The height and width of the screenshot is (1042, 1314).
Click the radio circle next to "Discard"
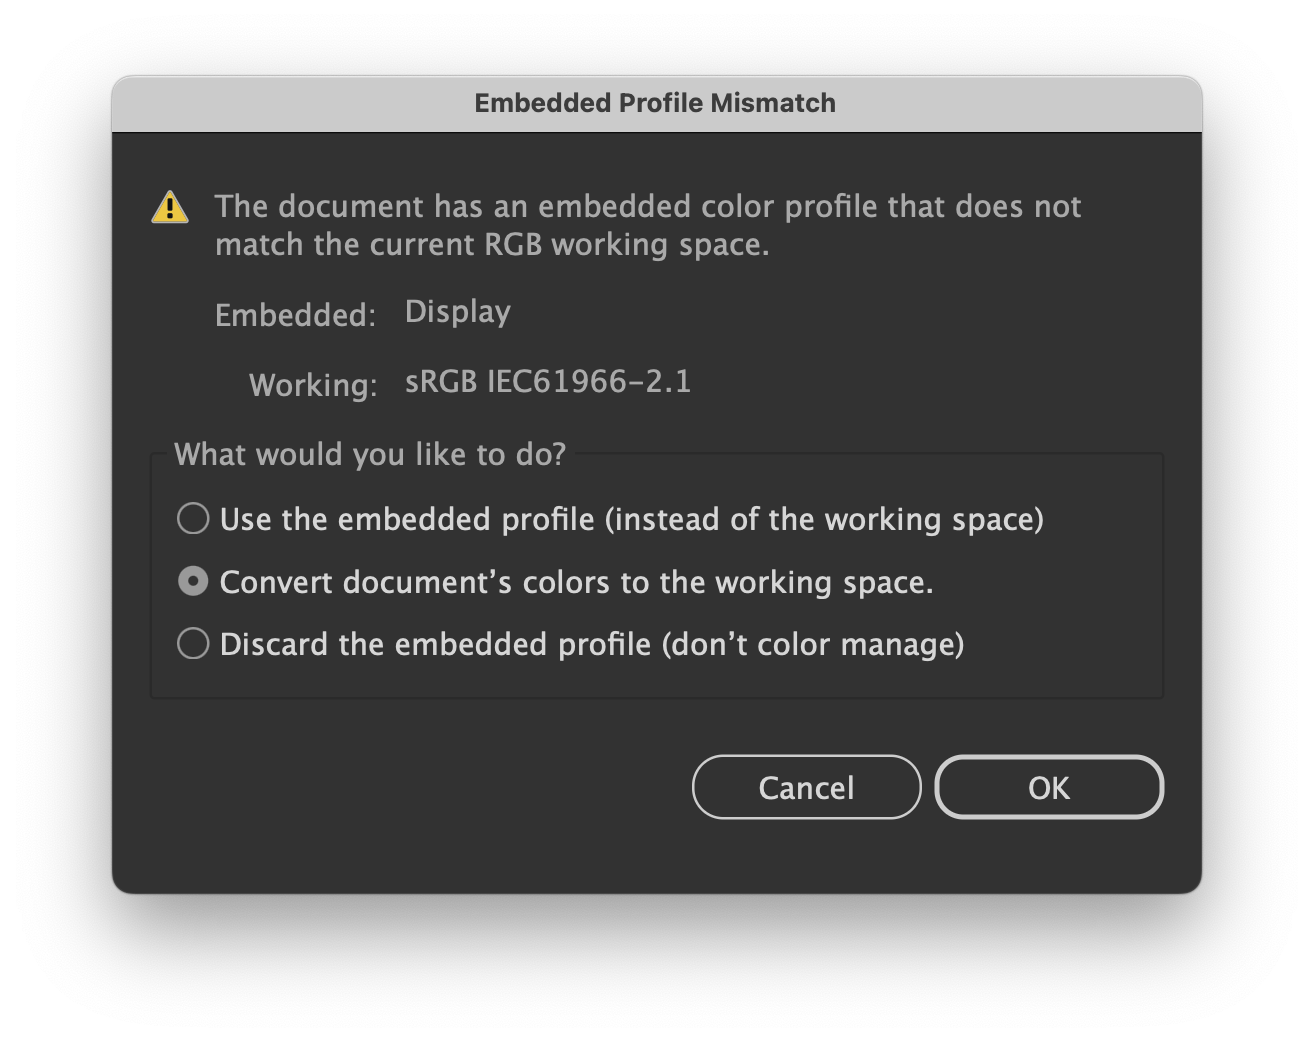(x=193, y=644)
